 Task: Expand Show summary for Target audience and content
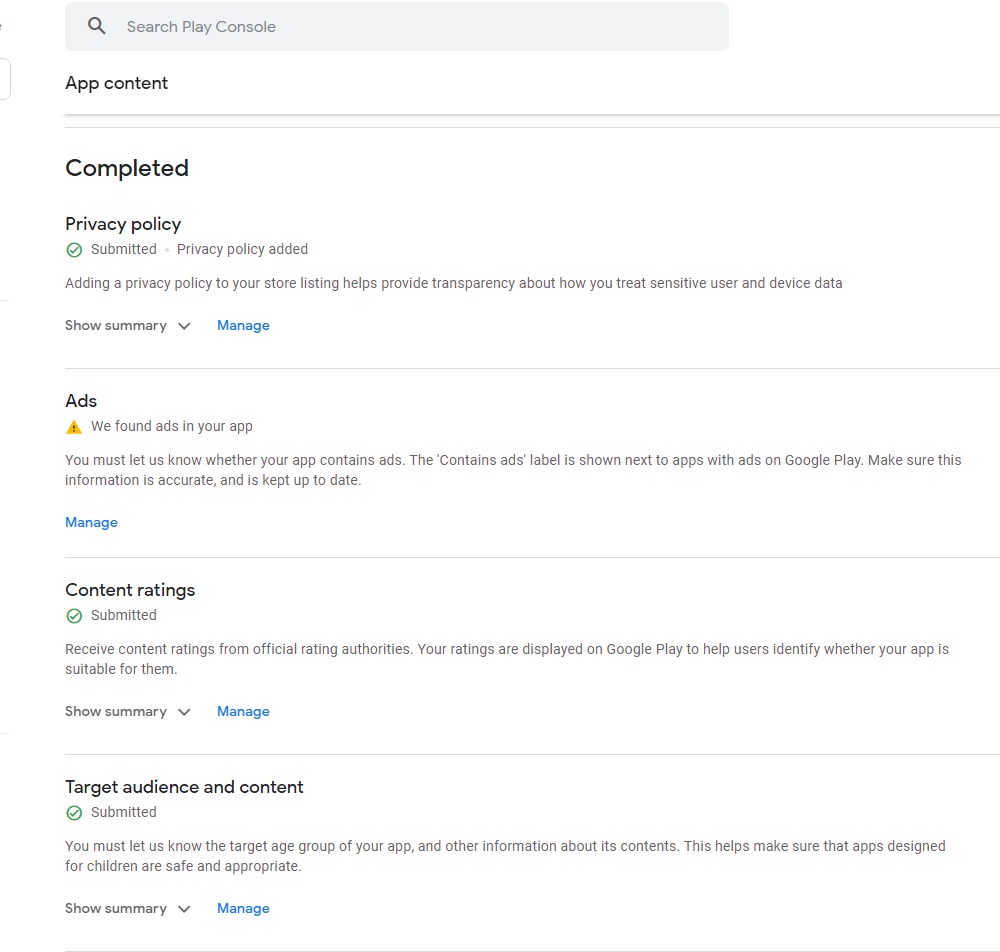click(x=116, y=909)
